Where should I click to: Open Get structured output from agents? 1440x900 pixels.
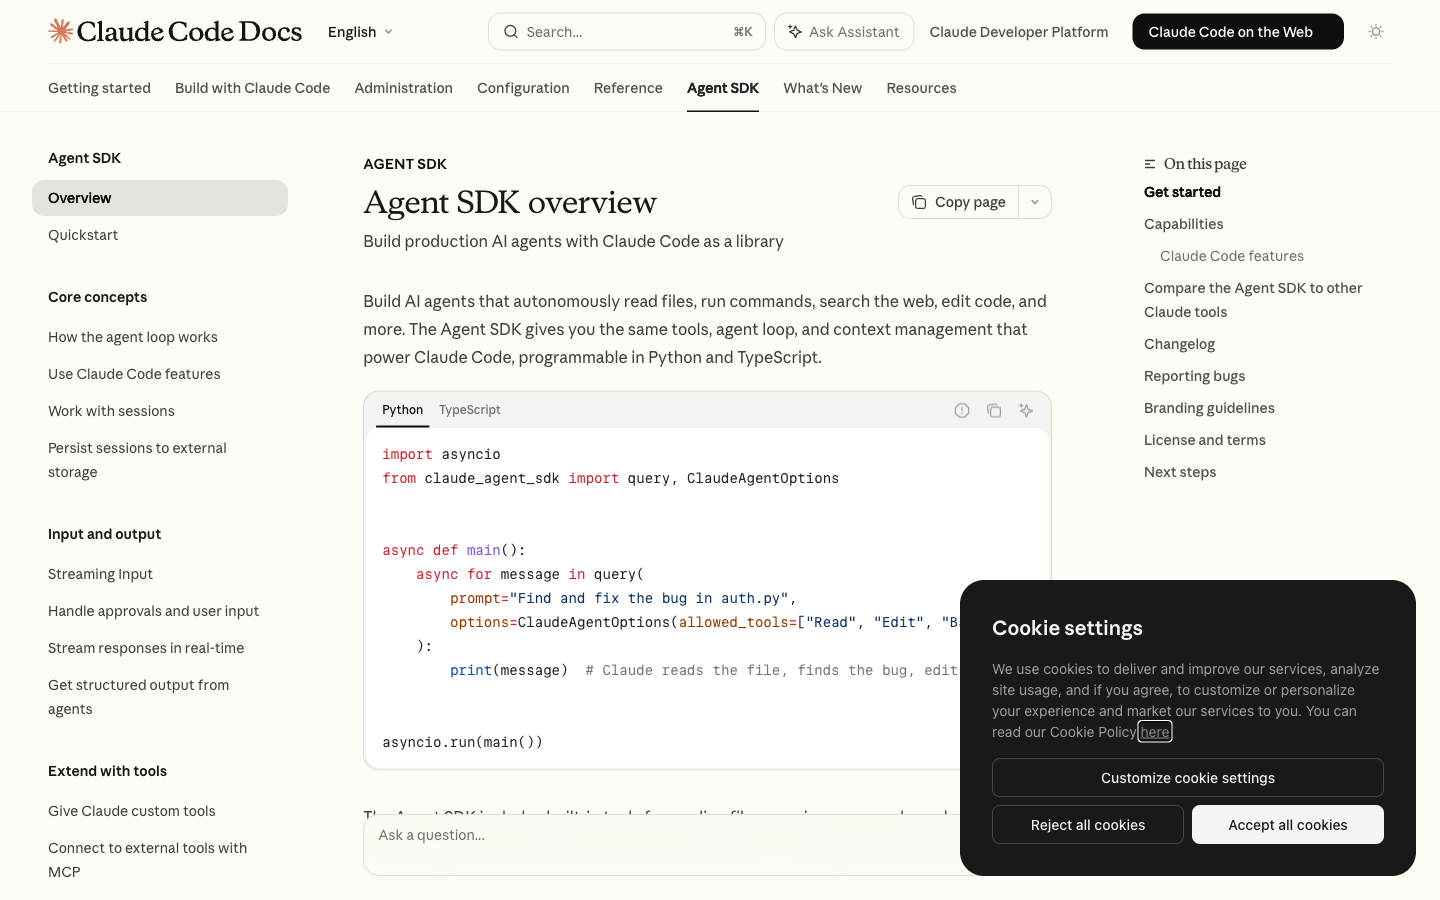pyautogui.click(x=138, y=697)
